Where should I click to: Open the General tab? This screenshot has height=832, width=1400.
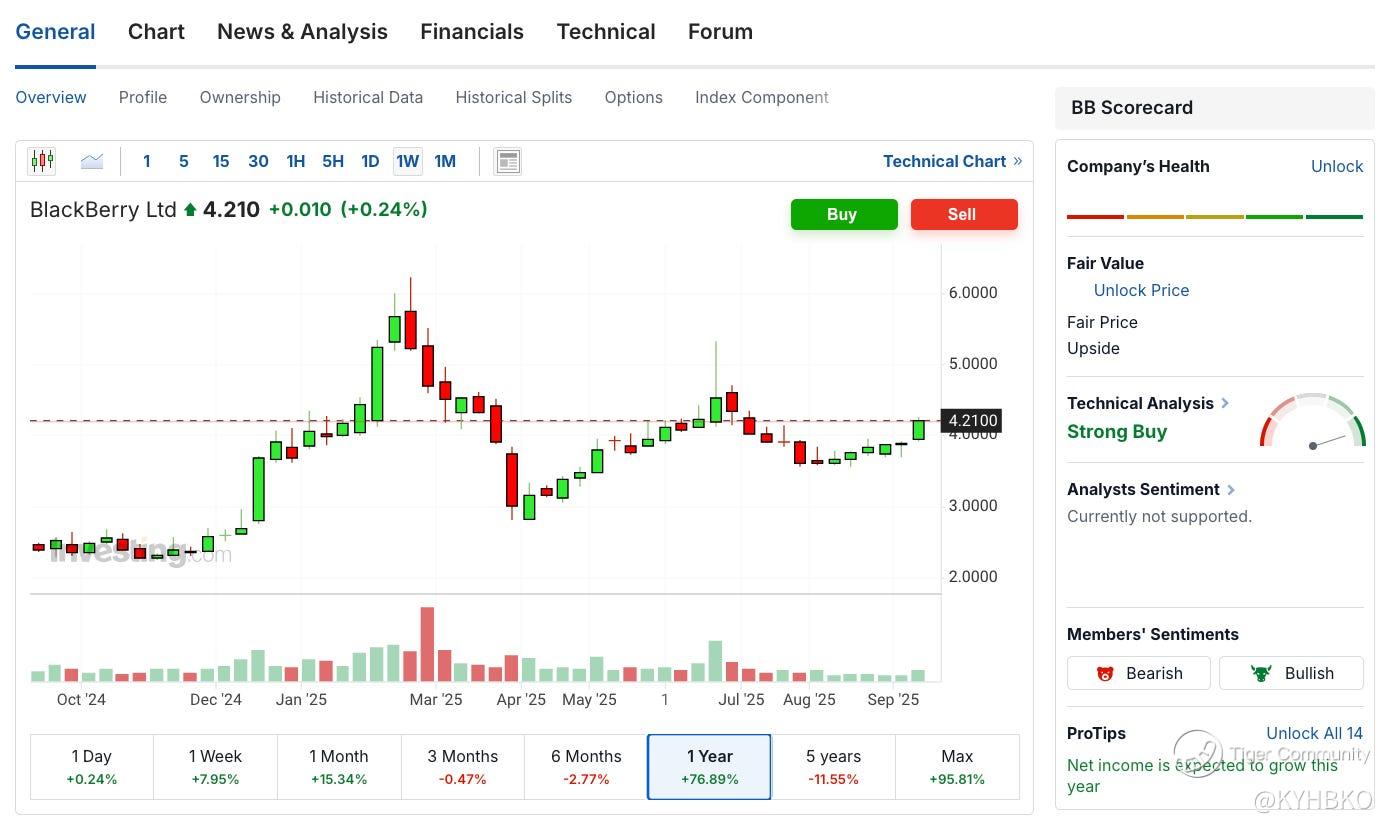(56, 32)
